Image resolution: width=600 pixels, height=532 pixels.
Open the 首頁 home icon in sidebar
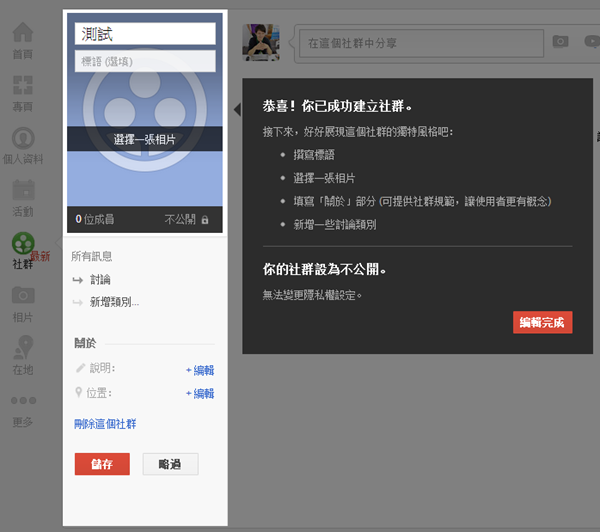[23, 32]
